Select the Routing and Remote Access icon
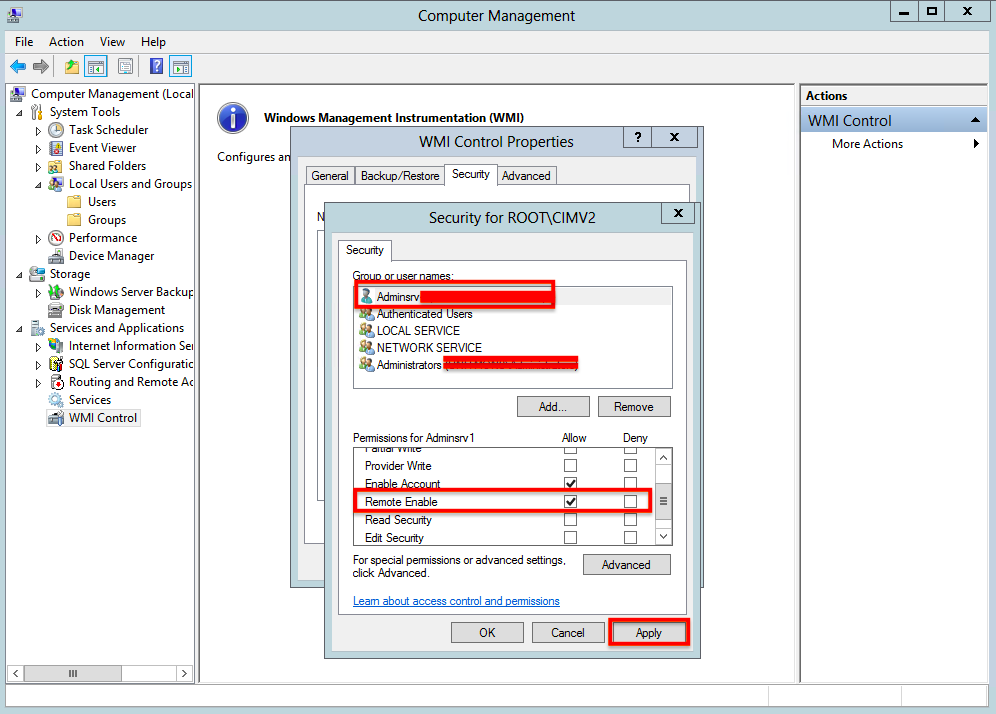Viewport: 996px width, 714px height. pos(56,382)
